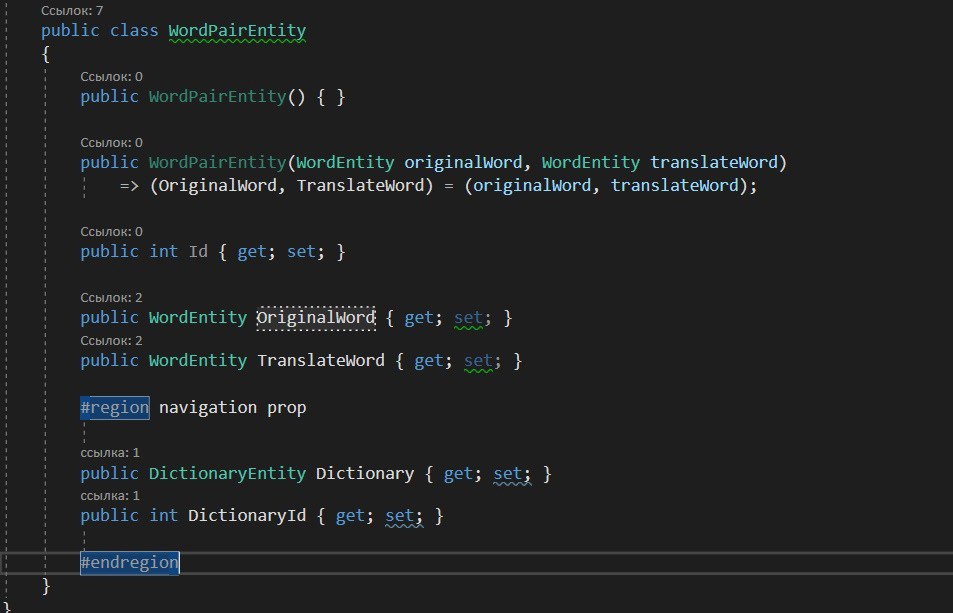Screen dimensions: 953x613
Task: Open the "Ссылок: 7" CodeLens above class declaration
Action: point(72,10)
